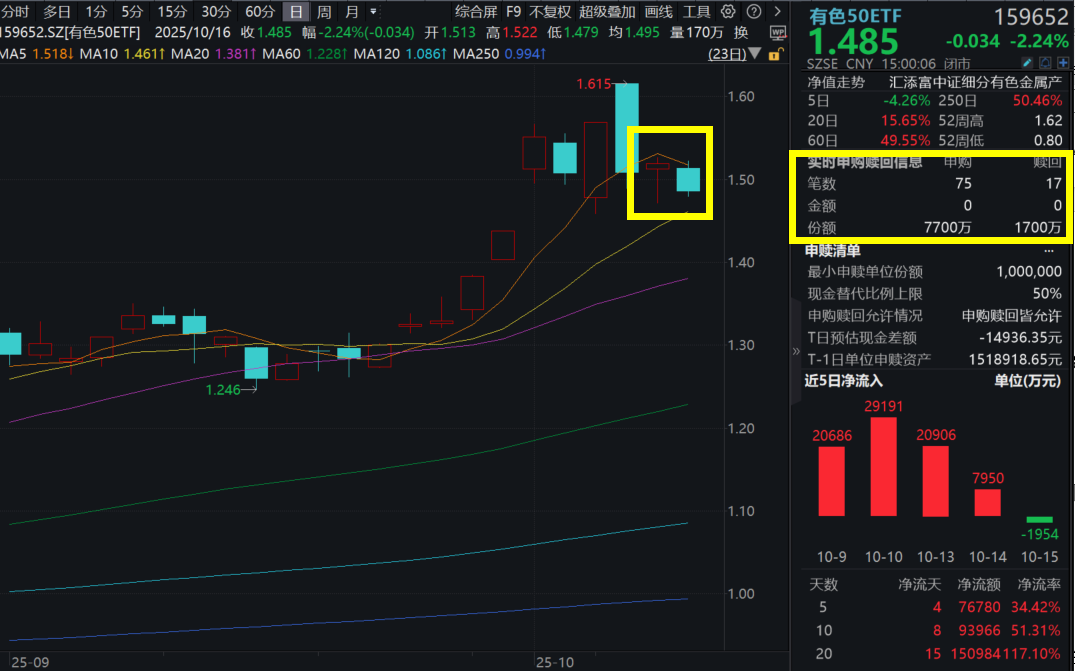Expand hidden toolbar items via right chevron icon
The width and height of the screenshot is (1075, 671).
tap(778, 11)
